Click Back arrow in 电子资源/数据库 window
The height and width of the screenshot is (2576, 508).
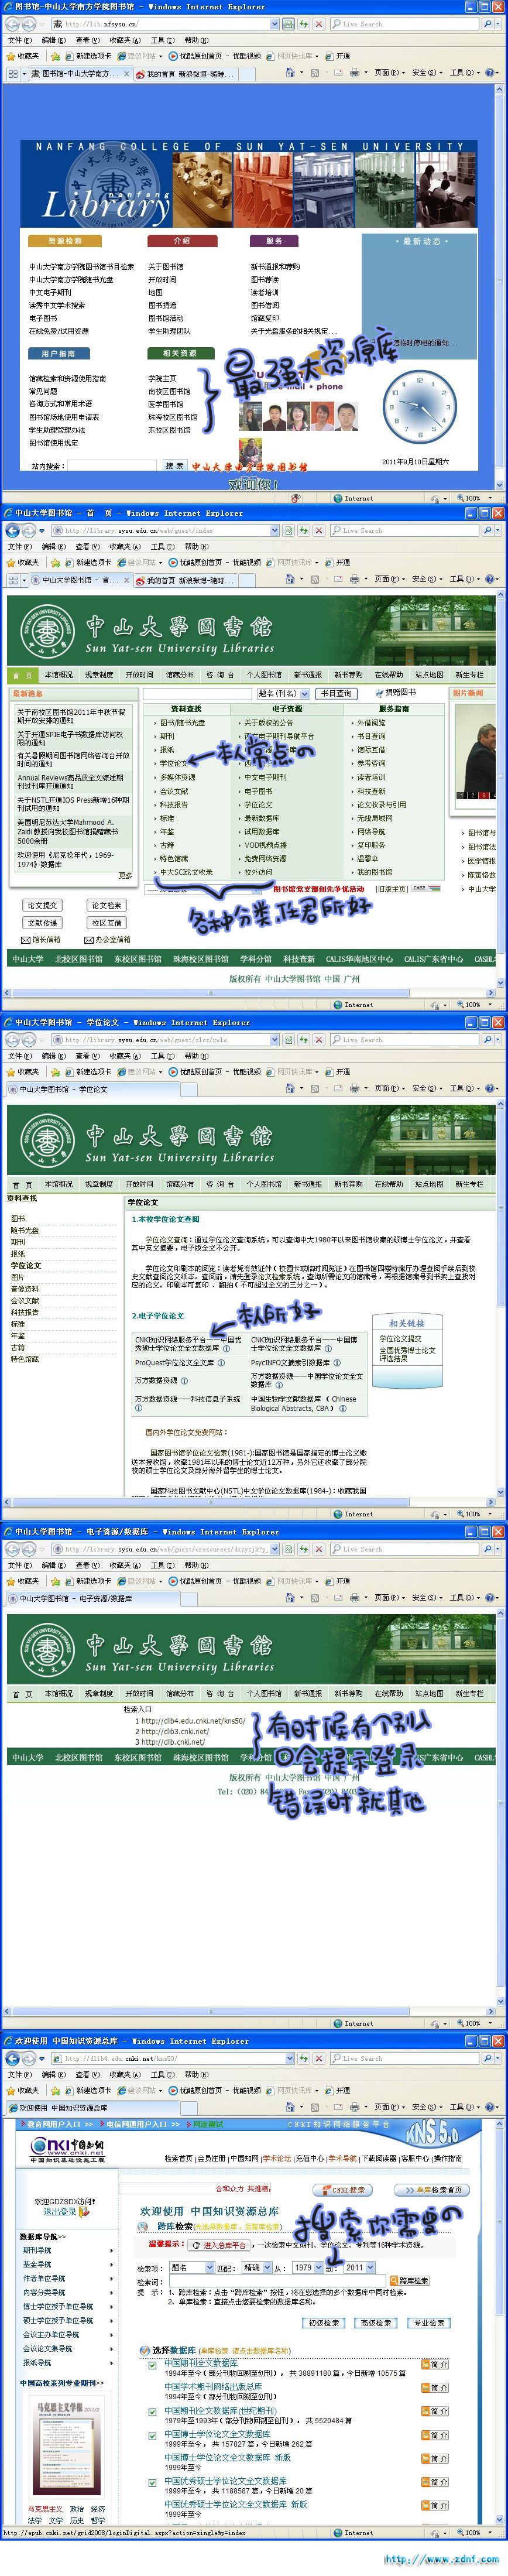tap(13, 1548)
